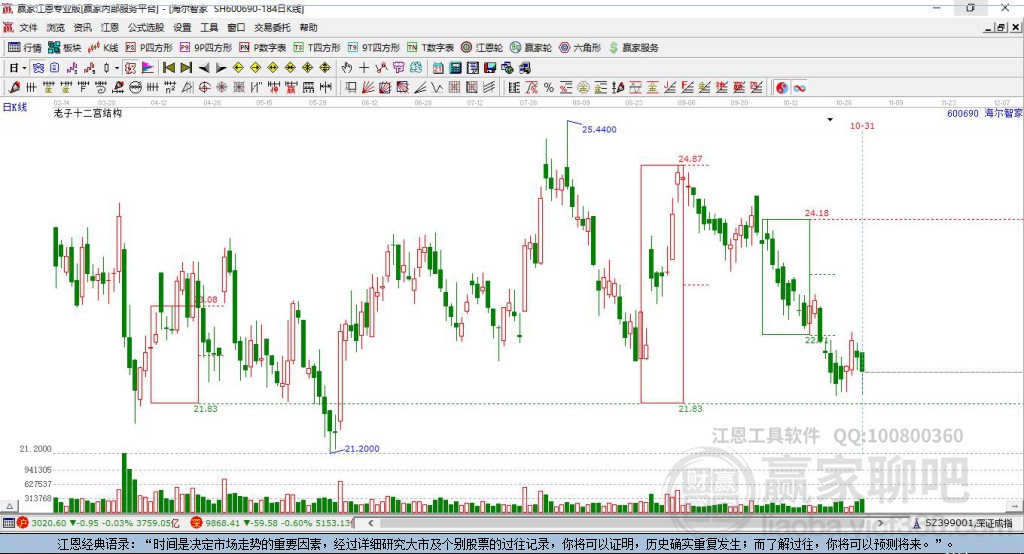The image size is (1024, 554).
Task: Switch to the K线 chart button
Action: 103,48
